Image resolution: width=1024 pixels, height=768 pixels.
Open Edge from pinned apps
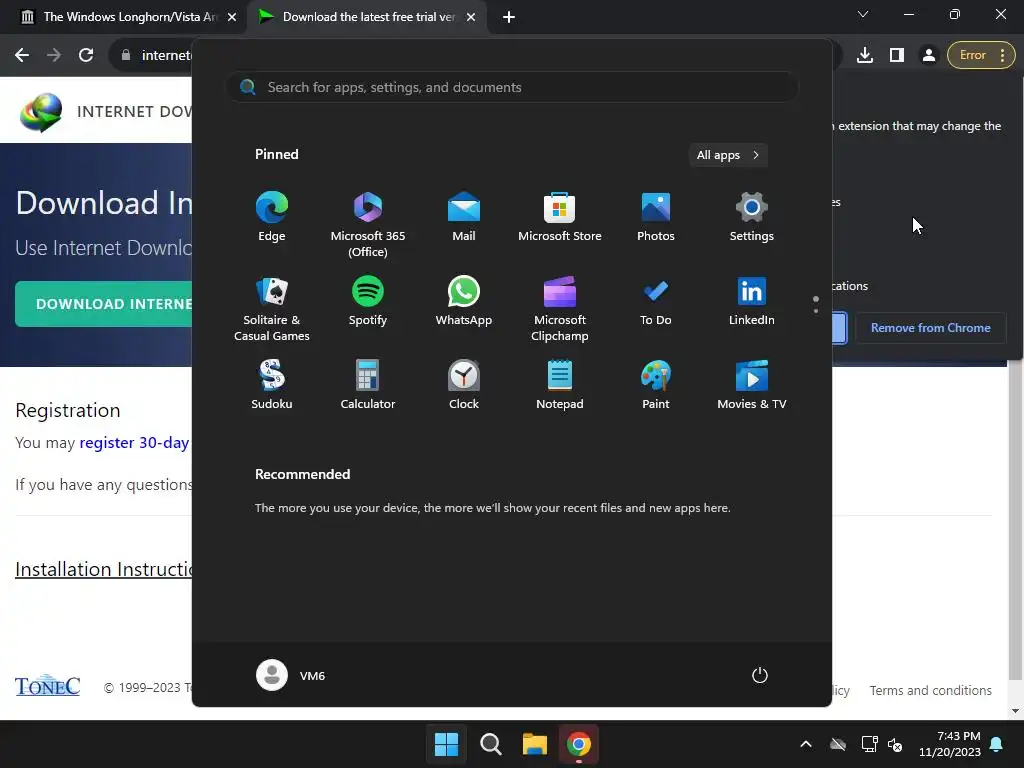(272, 217)
